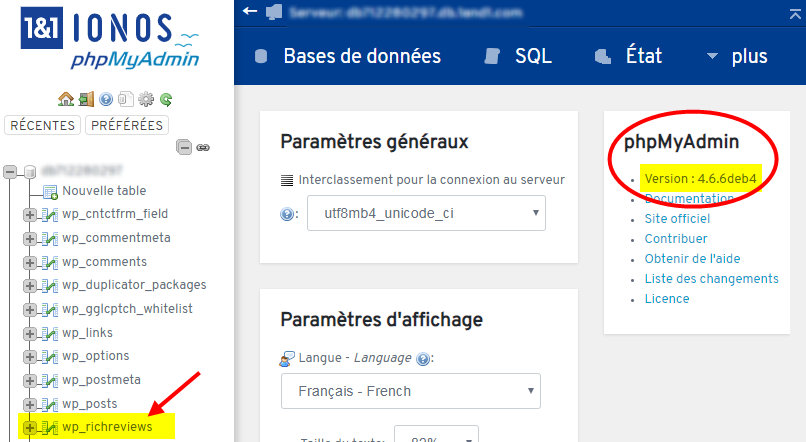Image resolution: width=806 pixels, height=442 pixels.
Task: Click the Nouvelle table icon
Action: 50,192
